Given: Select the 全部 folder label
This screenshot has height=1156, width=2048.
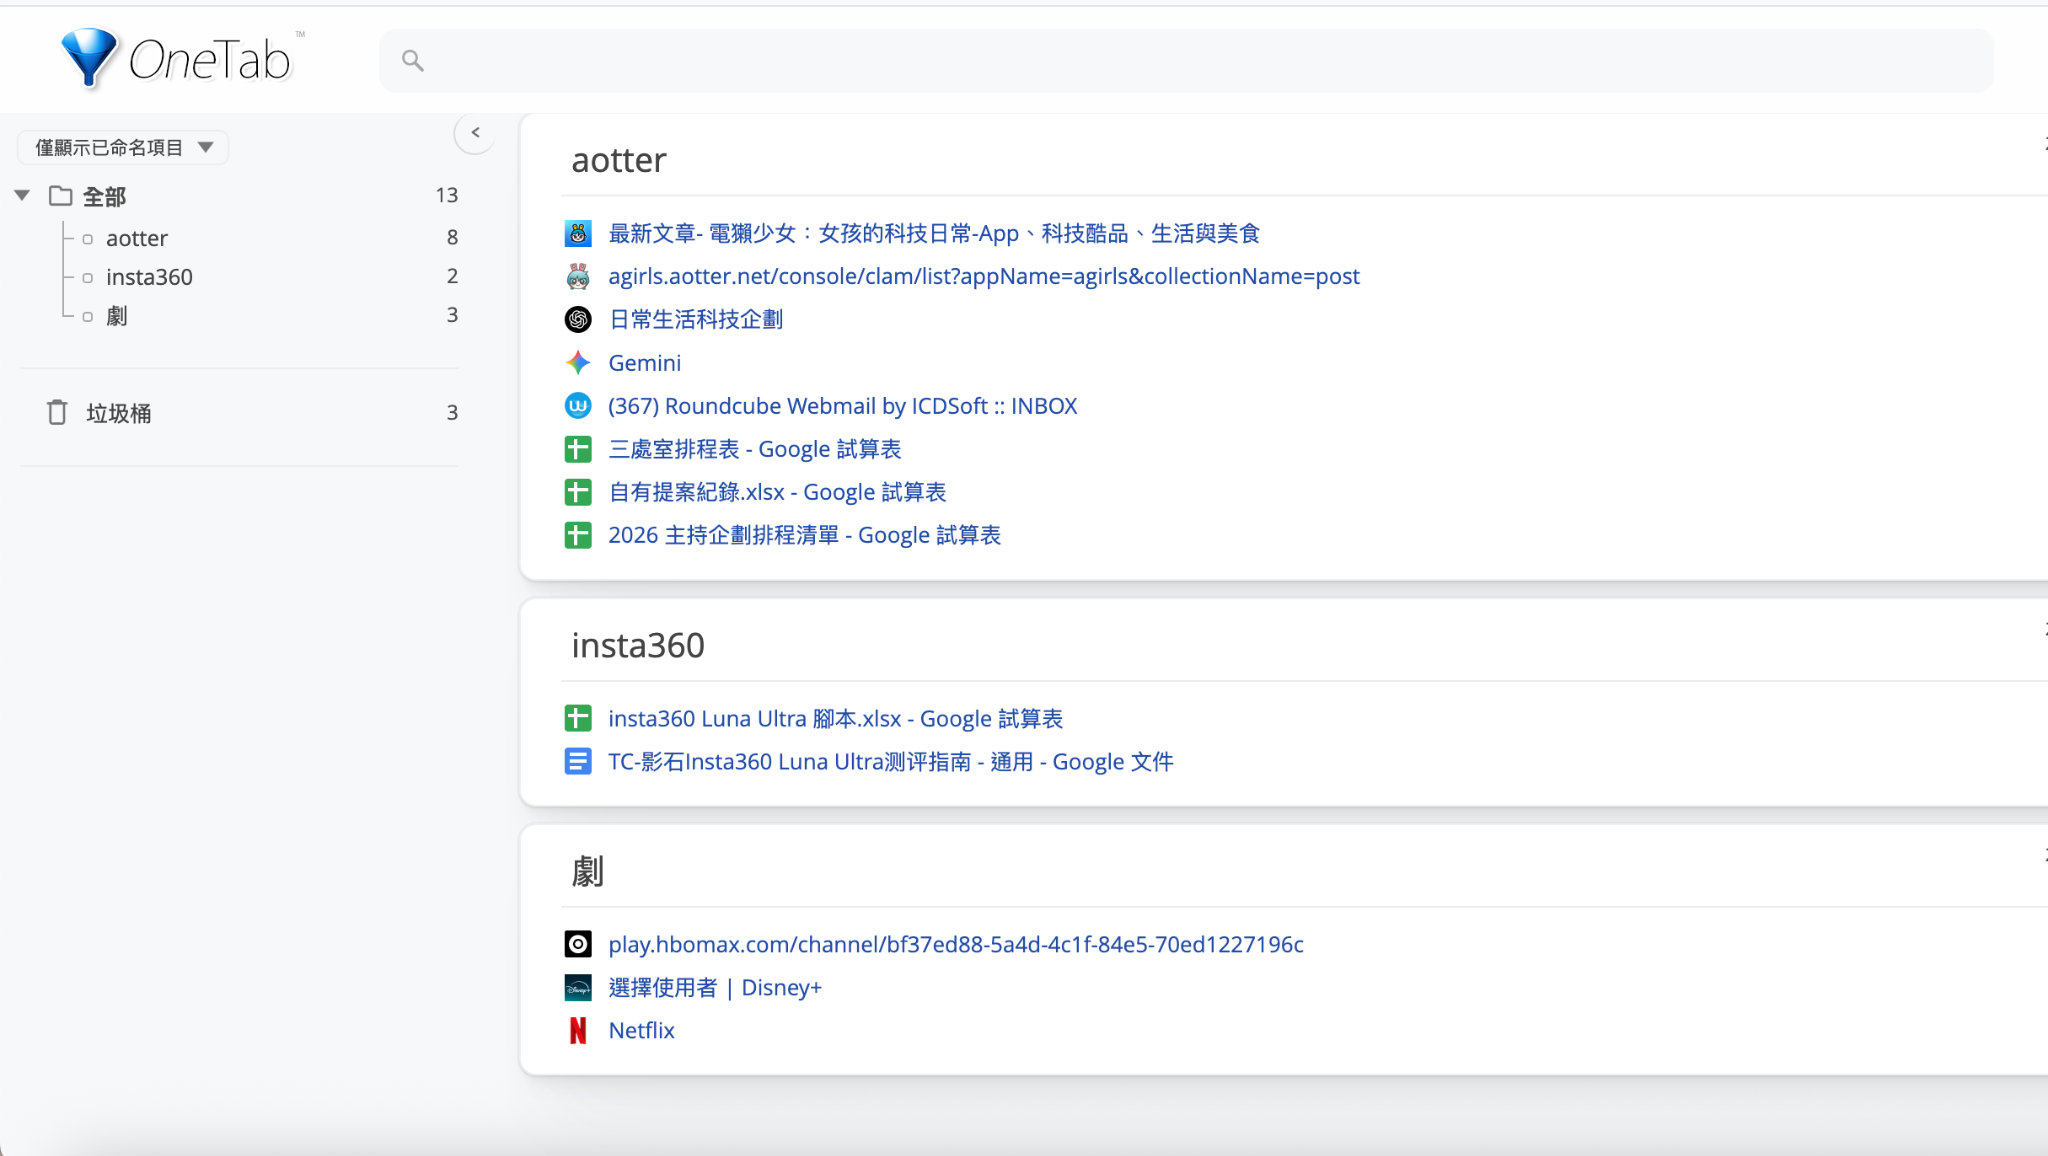Looking at the screenshot, I should pos(104,196).
